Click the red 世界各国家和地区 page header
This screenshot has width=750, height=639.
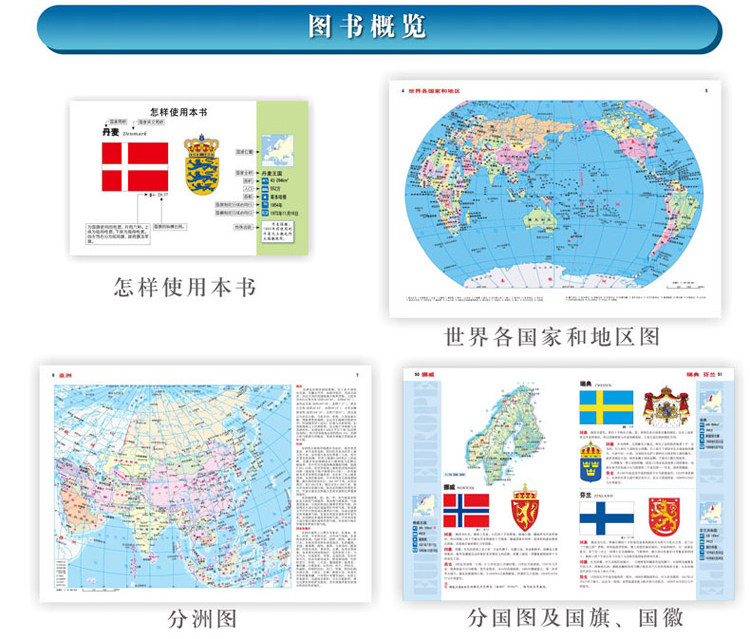tap(434, 91)
